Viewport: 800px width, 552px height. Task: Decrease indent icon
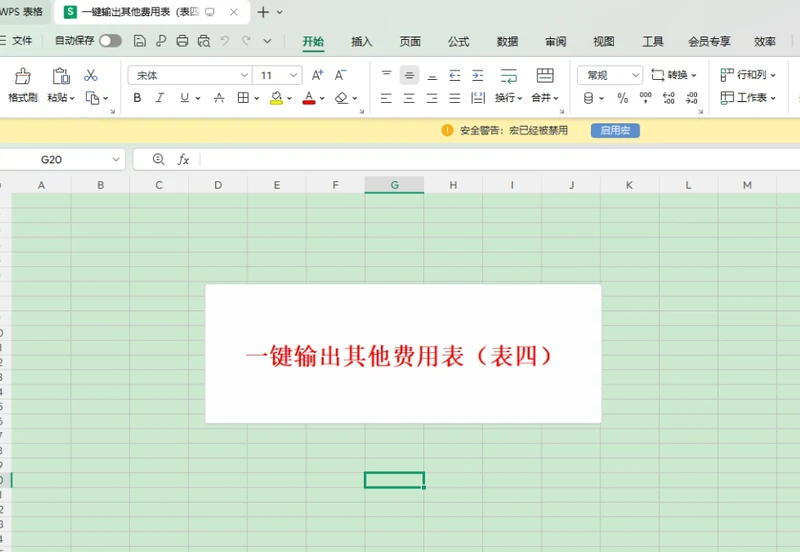(x=455, y=76)
